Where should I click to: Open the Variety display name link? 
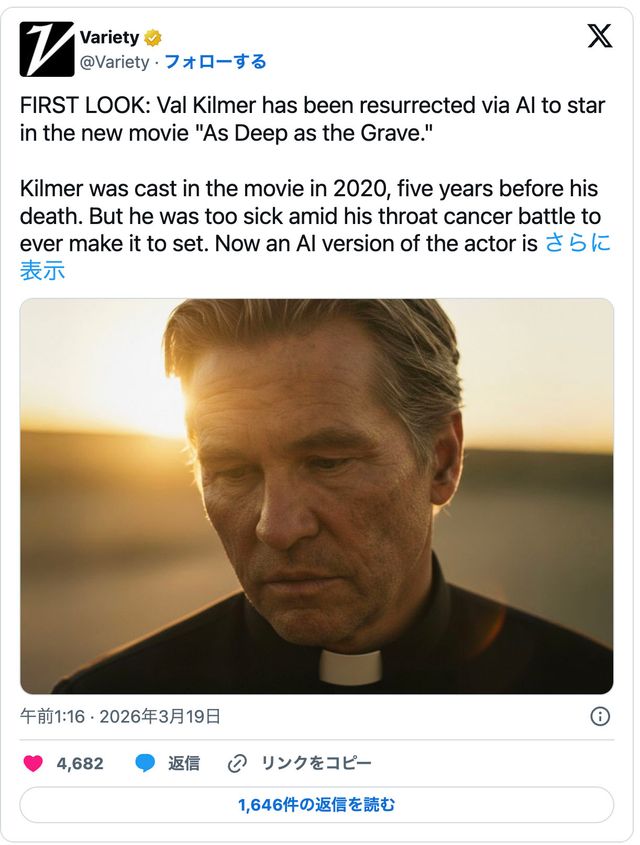(x=110, y=38)
